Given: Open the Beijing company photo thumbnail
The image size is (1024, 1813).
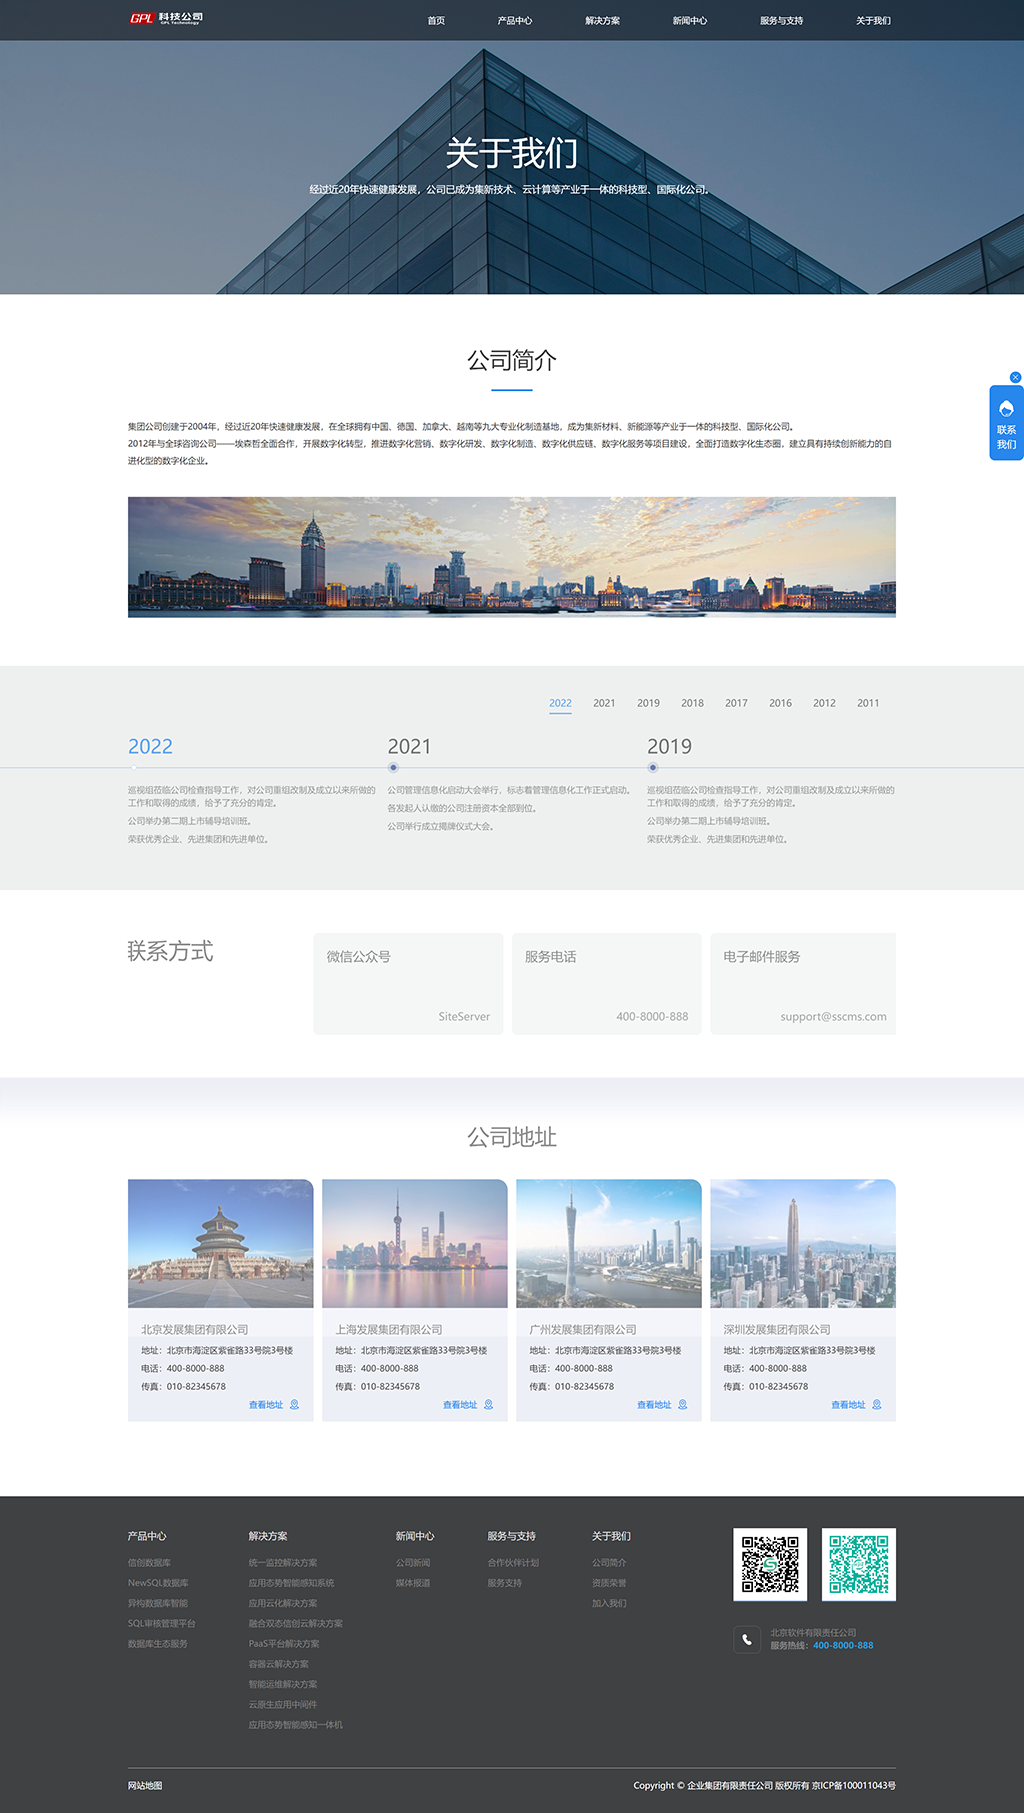Looking at the screenshot, I should point(220,1243).
